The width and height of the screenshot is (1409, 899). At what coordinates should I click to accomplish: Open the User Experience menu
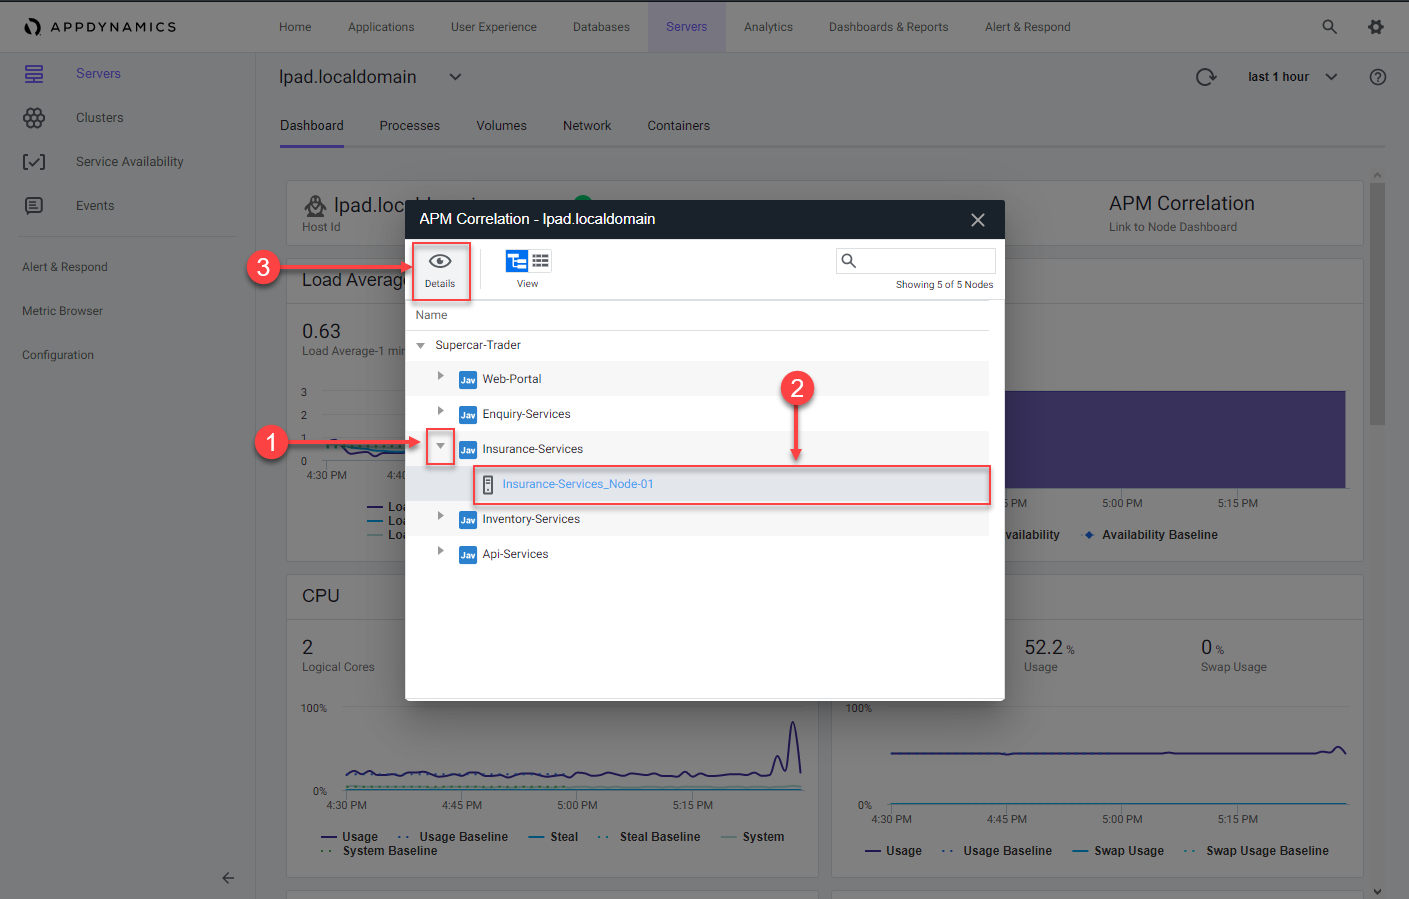(x=494, y=27)
